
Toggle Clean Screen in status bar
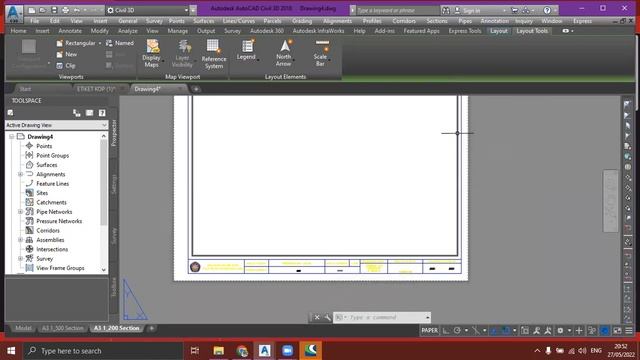click(617, 331)
